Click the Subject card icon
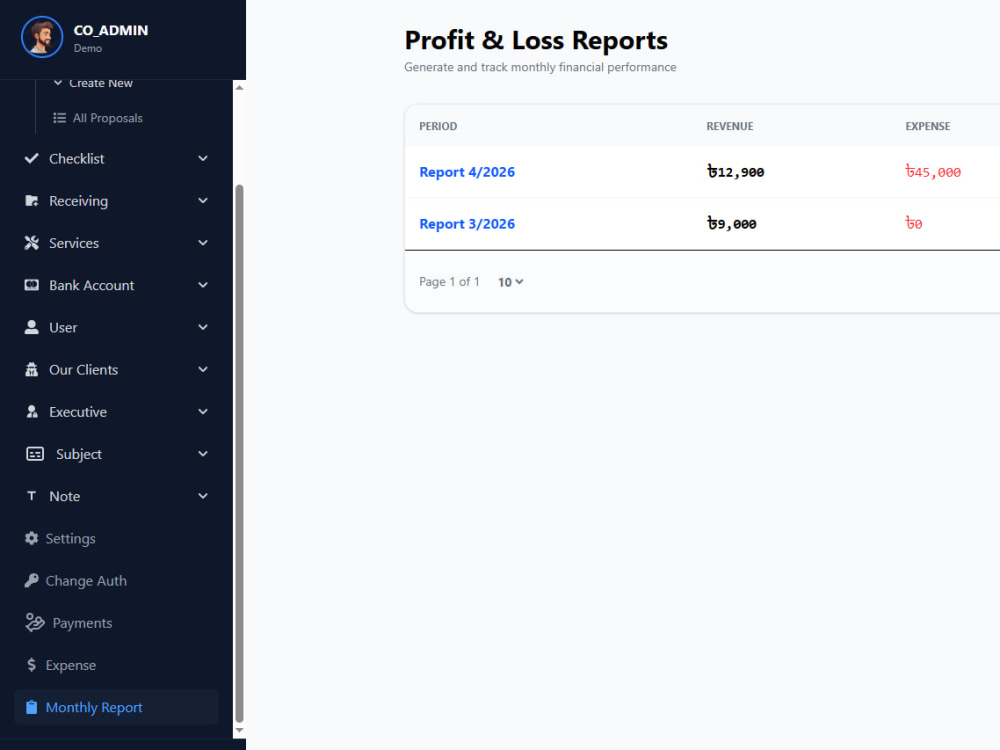1000x750 pixels. (x=34, y=454)
